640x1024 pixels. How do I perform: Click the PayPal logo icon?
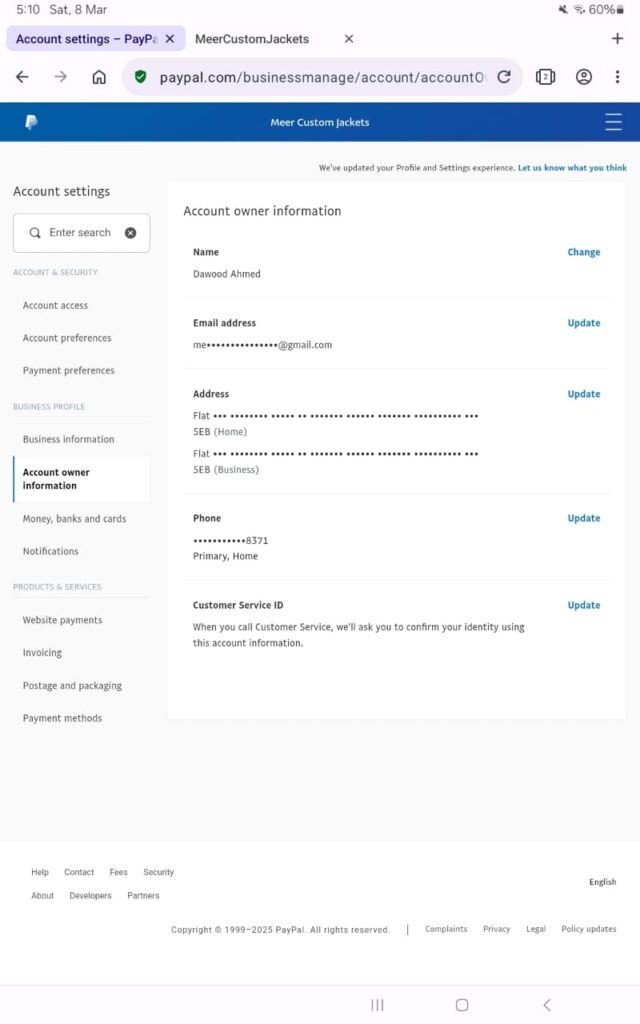(x=31, y=122)
